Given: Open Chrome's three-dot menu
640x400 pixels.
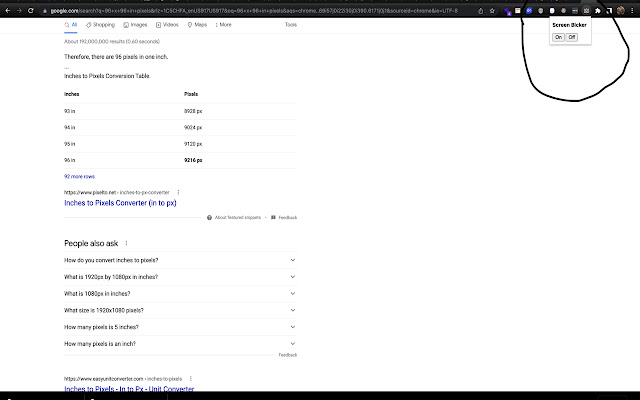Looking at the screenshot, I should [x=632, y=11].
